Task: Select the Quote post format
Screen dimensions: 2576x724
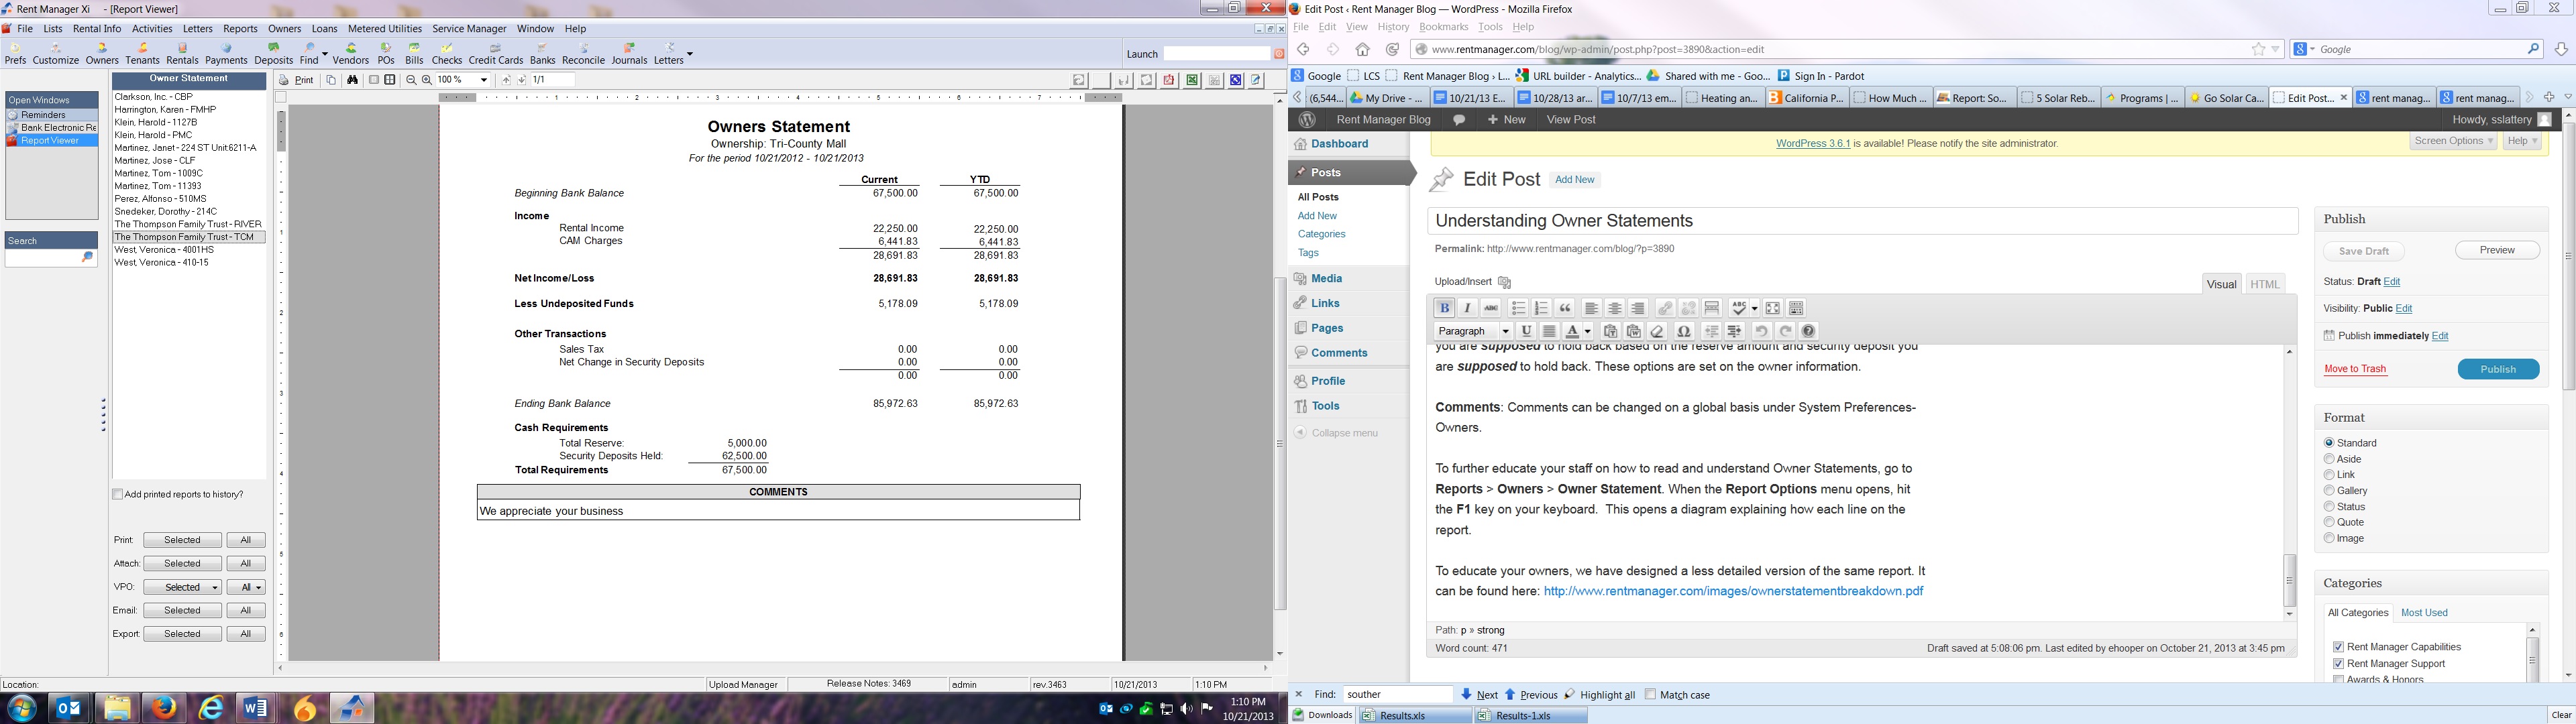Action: (2329, 522)
